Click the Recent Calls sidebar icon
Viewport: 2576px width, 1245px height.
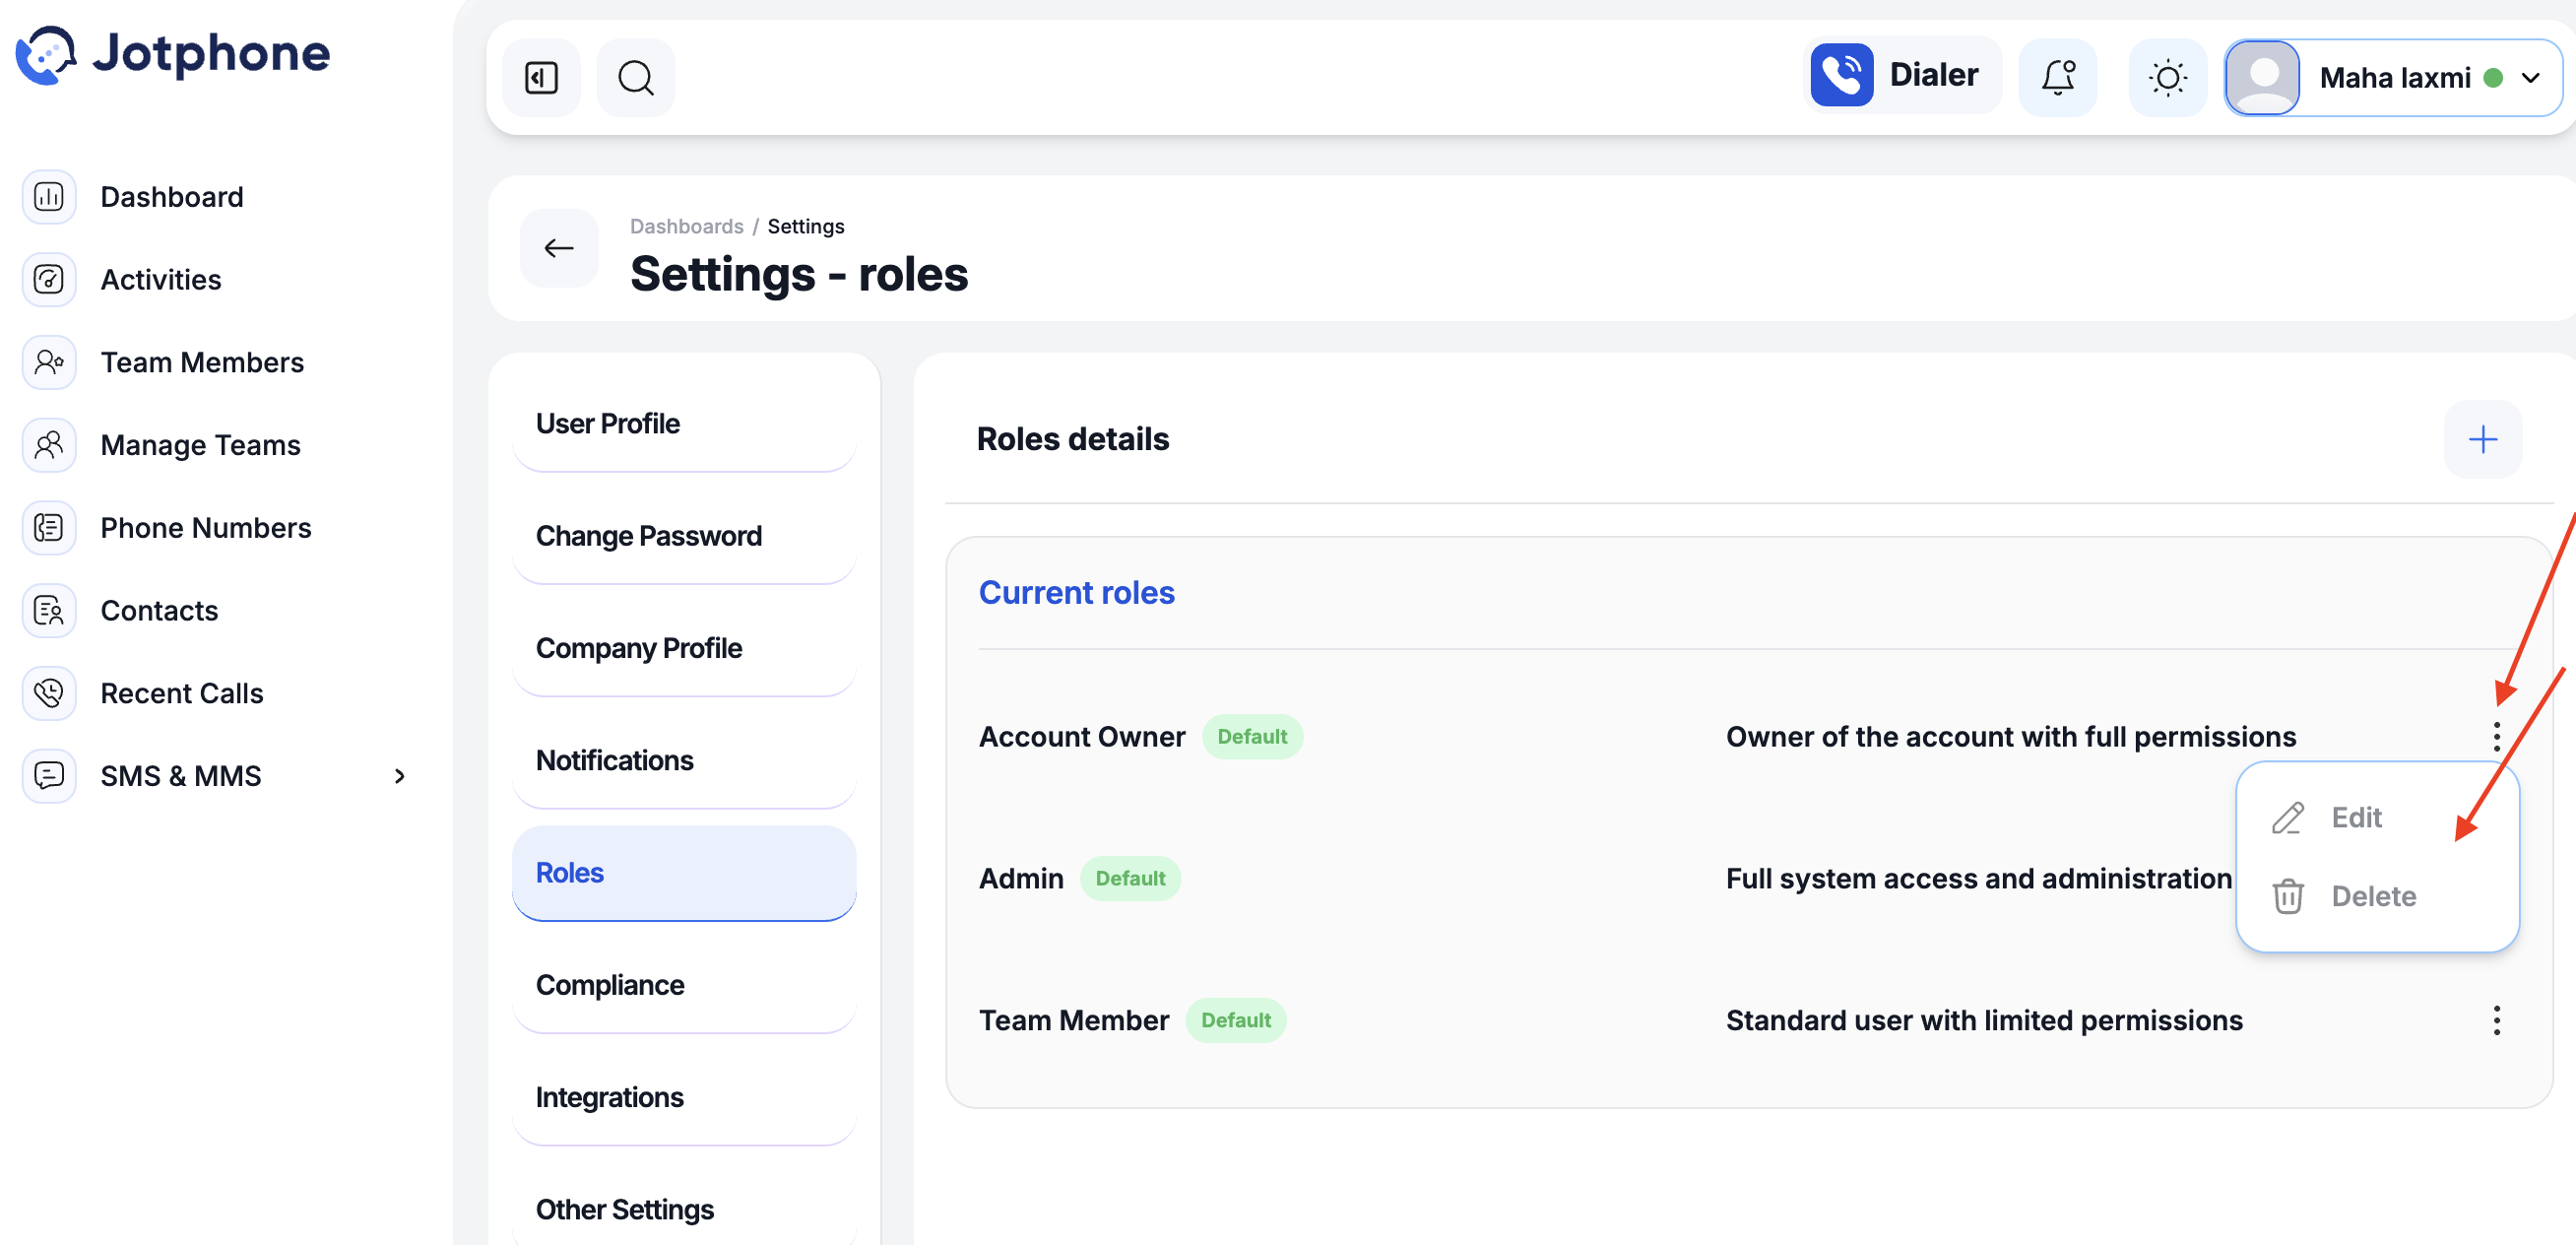coord(49,693)
